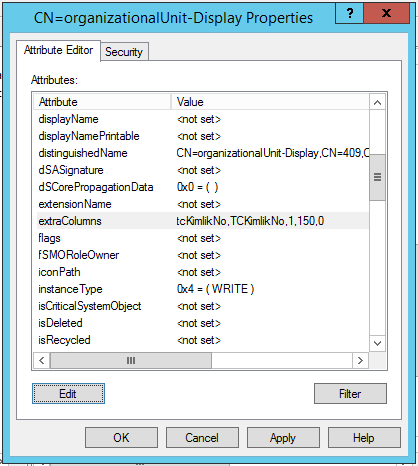Select the extraColumns attribute row
This screenshot has height=466, width=418.
(202, 221)
